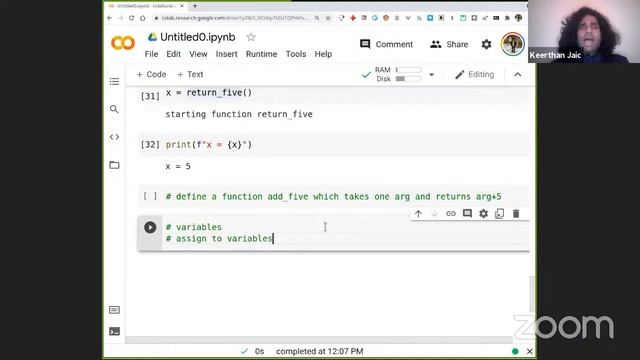This screenshot has height=360, width=640.
Task: Rename the Untitled0.ipynb notebook title
Action: click(x=198, y=37)
